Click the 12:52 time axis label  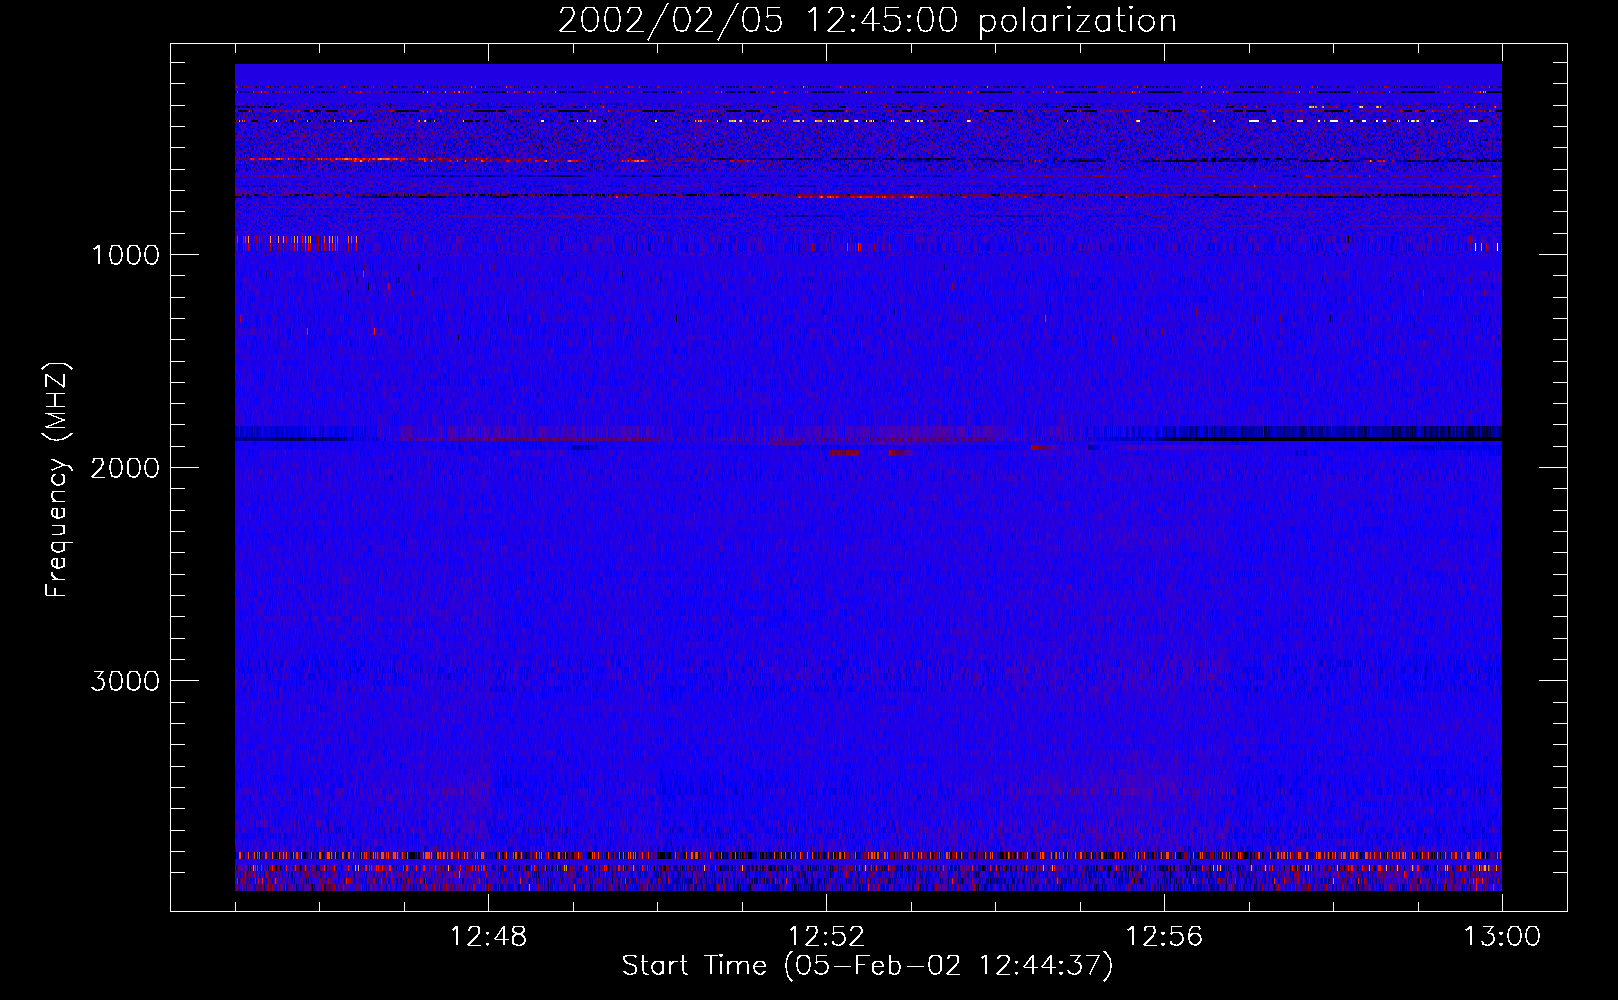click(826, 937)
